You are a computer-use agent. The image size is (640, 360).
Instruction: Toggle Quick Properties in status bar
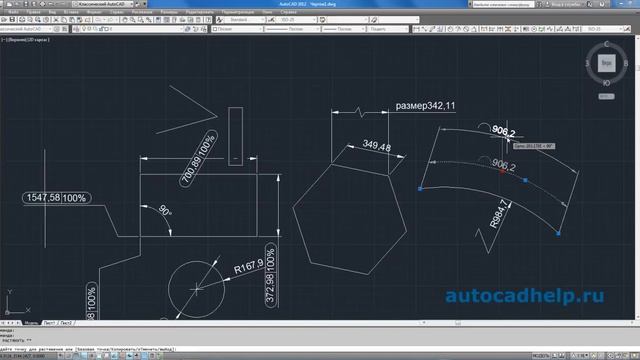pyautogui.click(x=152, y=356)
